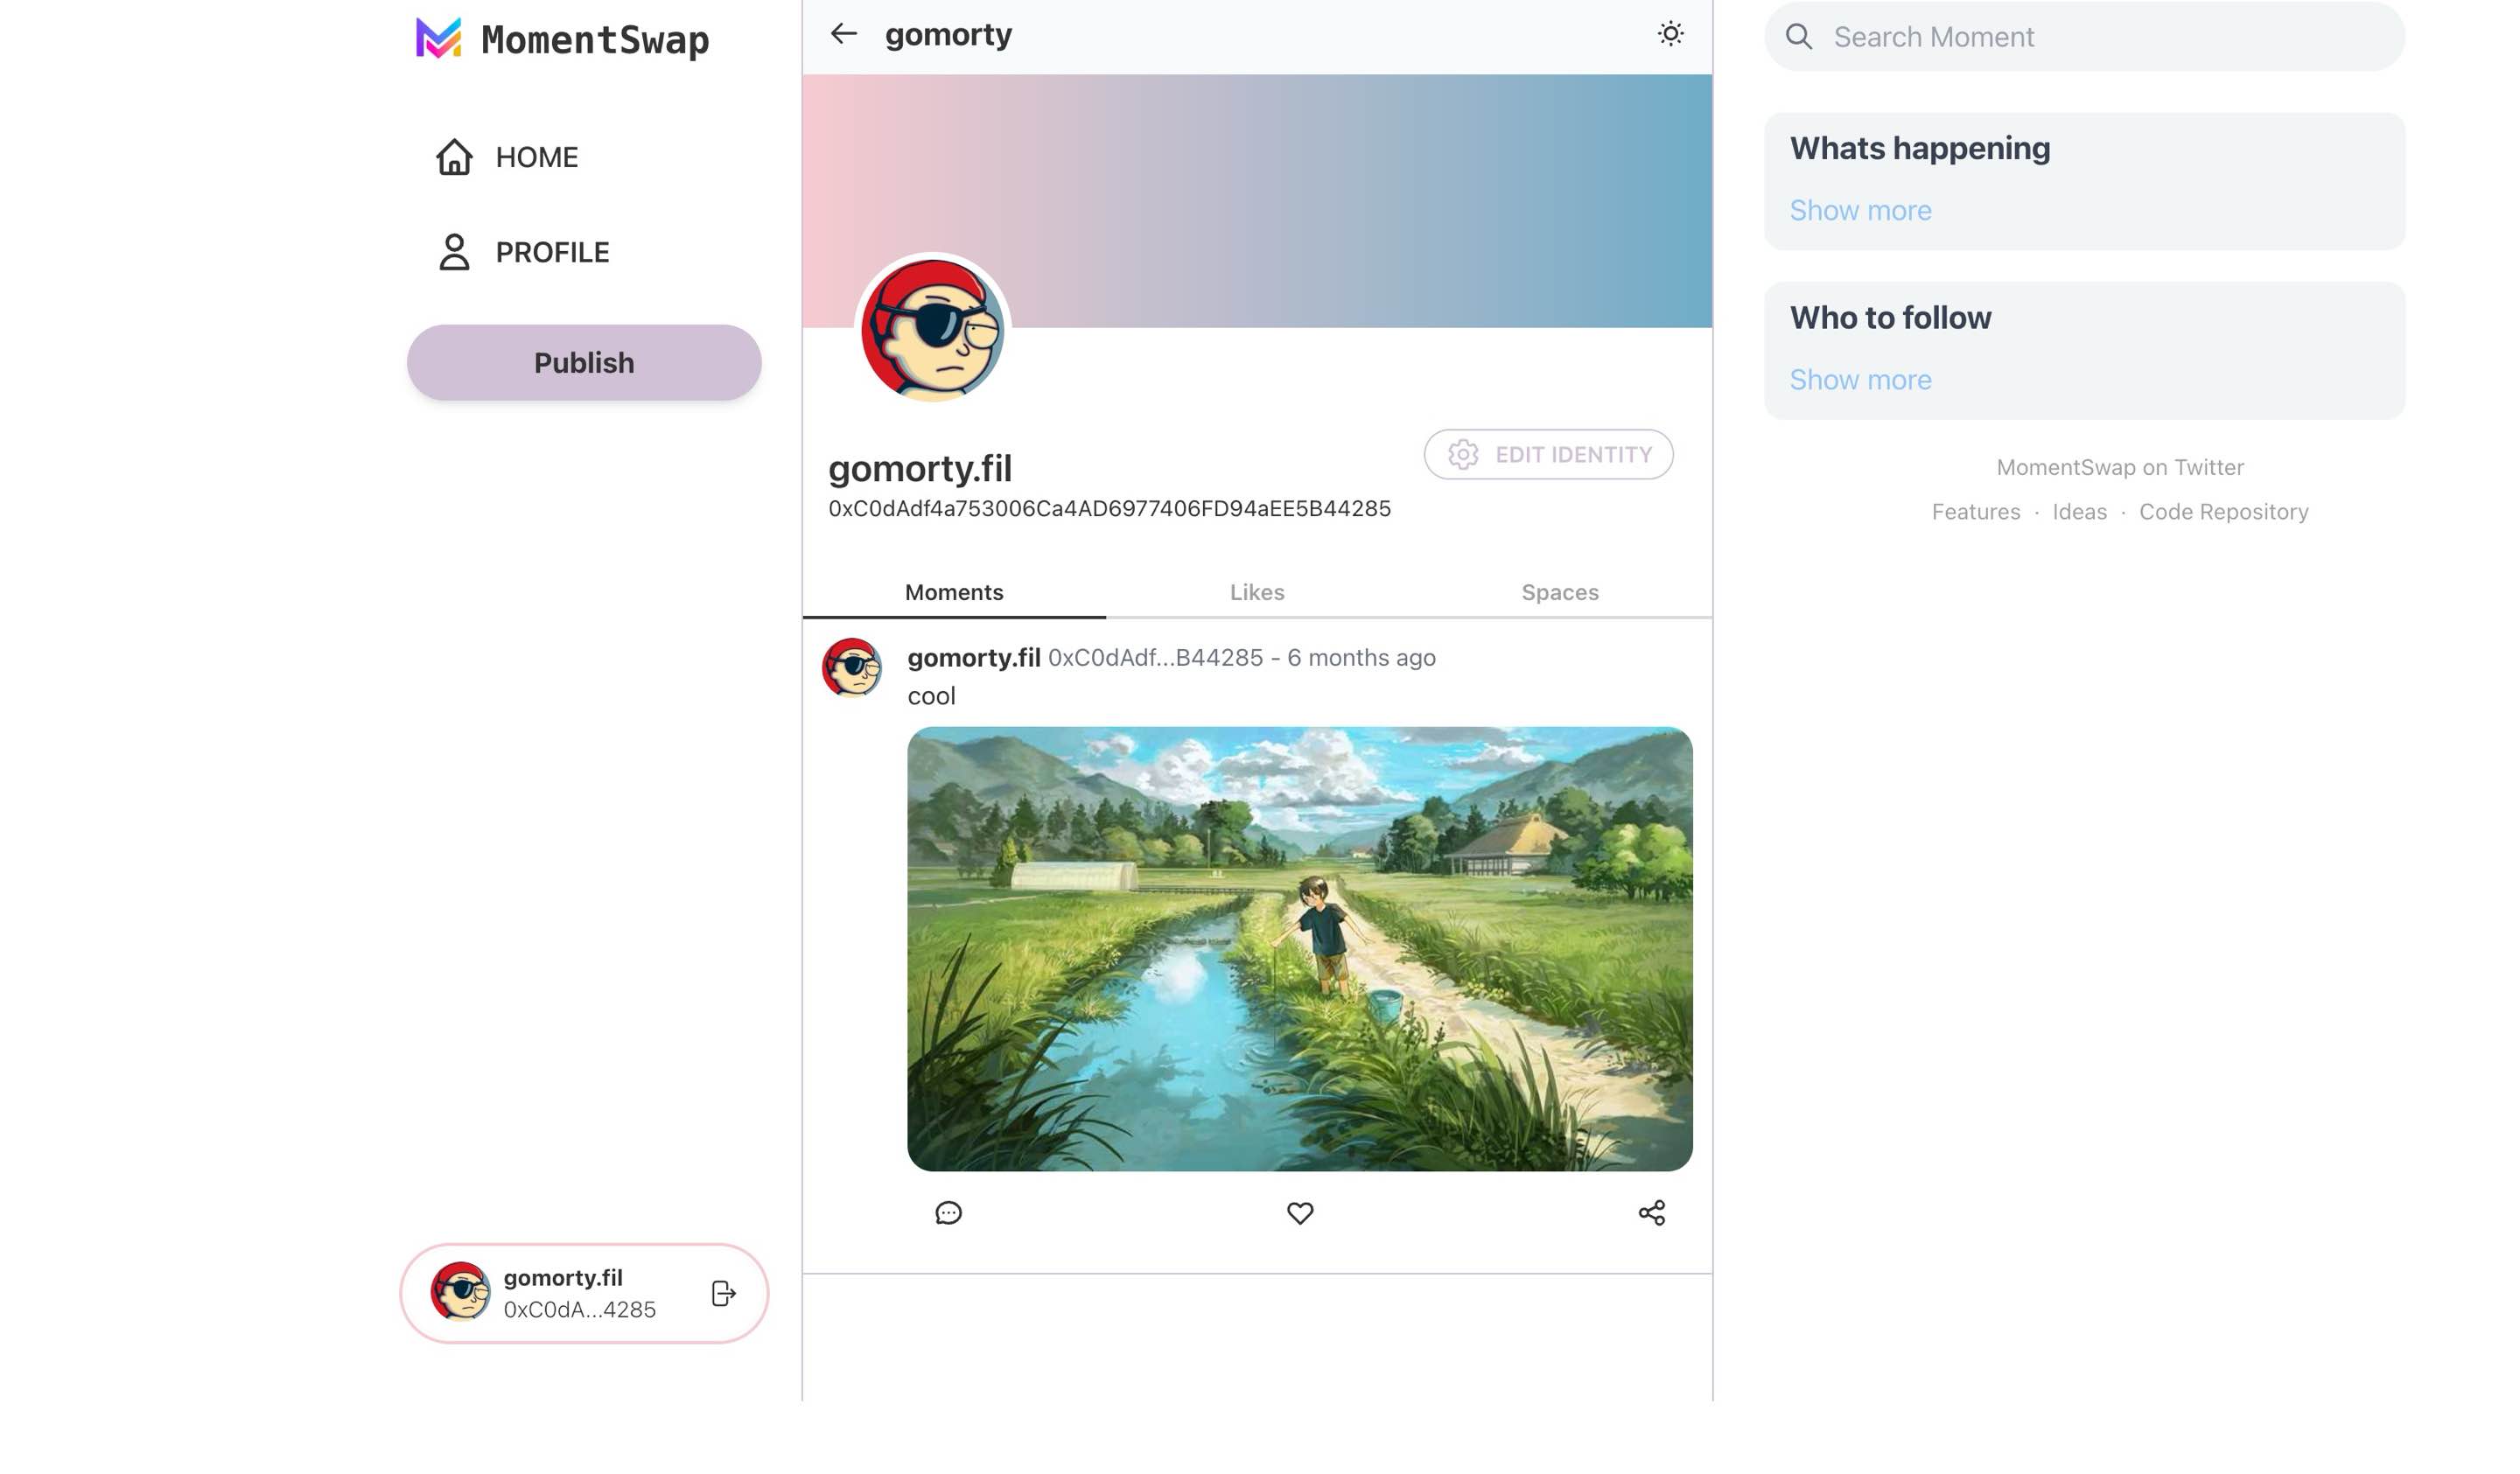Click the Publish button
The height and width of the screenshot is (1474, 2520).
click(584, 362)
